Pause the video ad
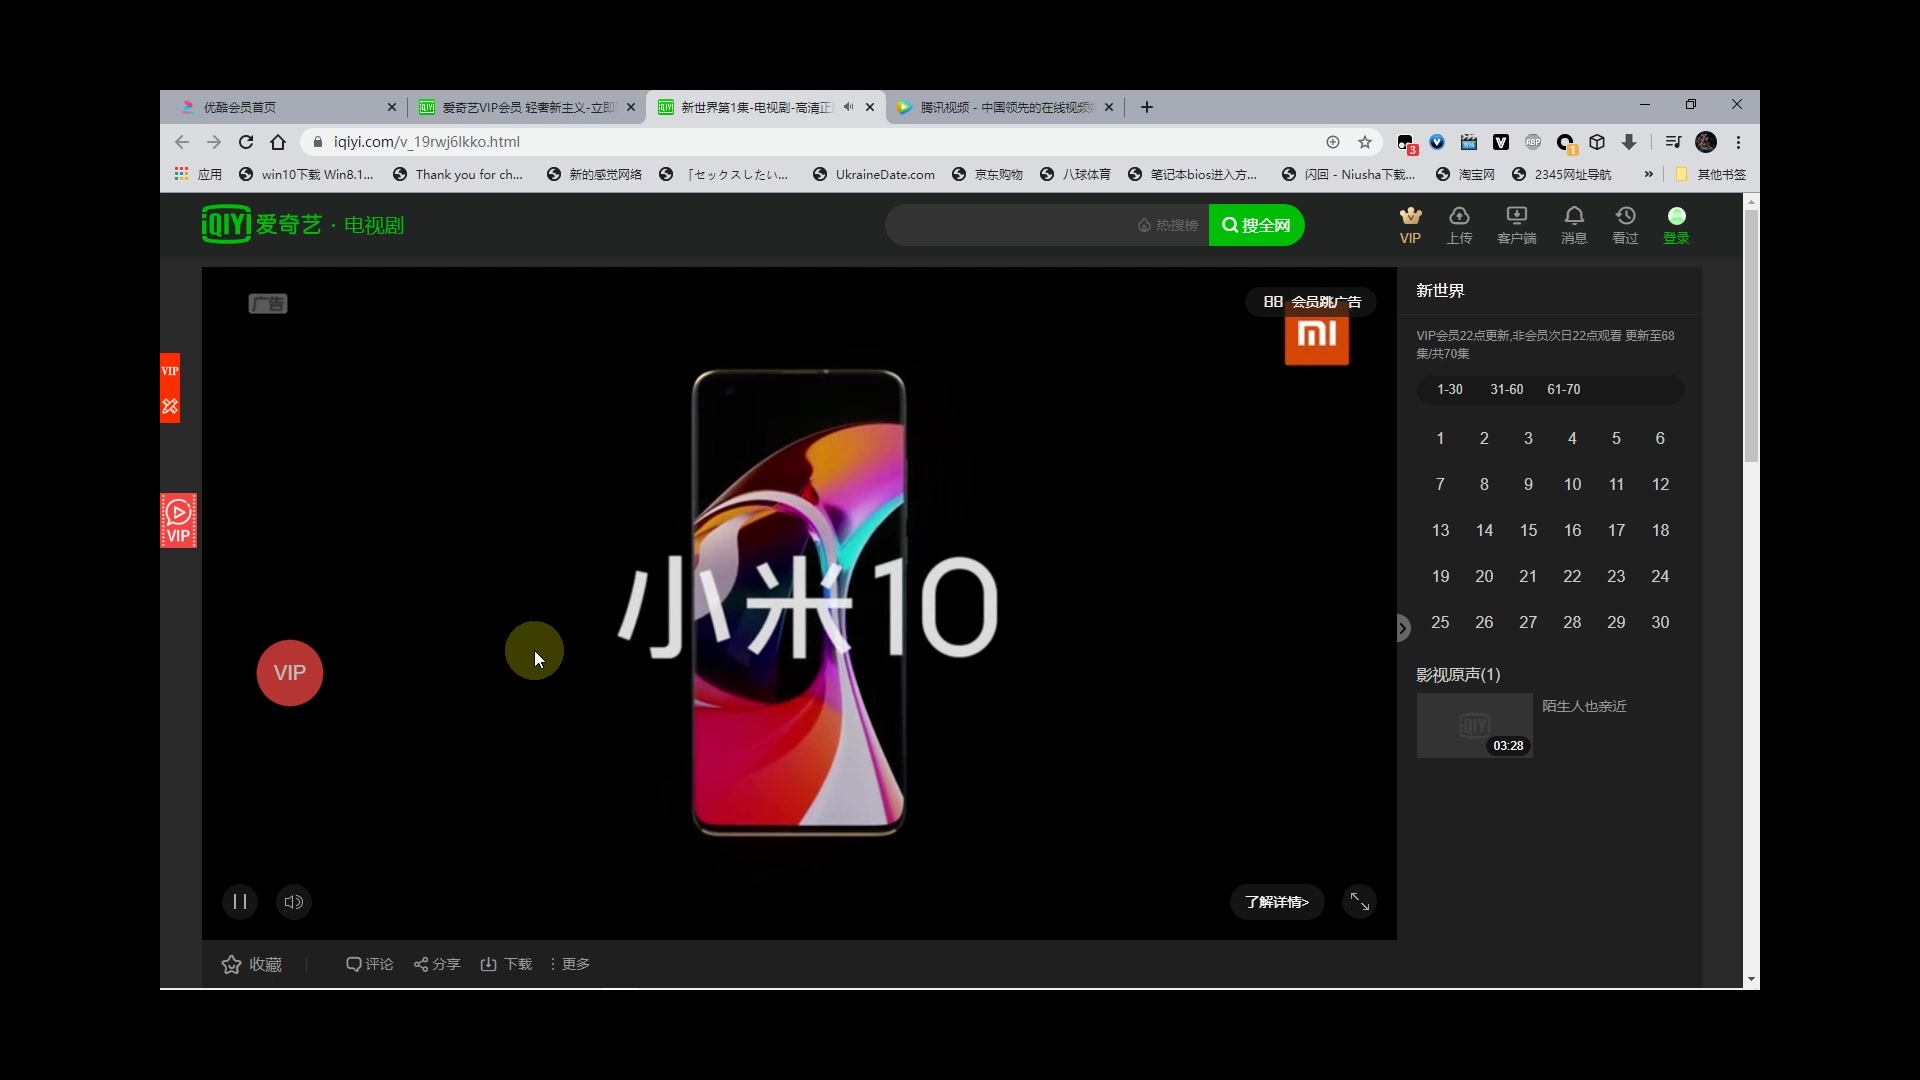 pyautogui.click(x=240, y=902)
